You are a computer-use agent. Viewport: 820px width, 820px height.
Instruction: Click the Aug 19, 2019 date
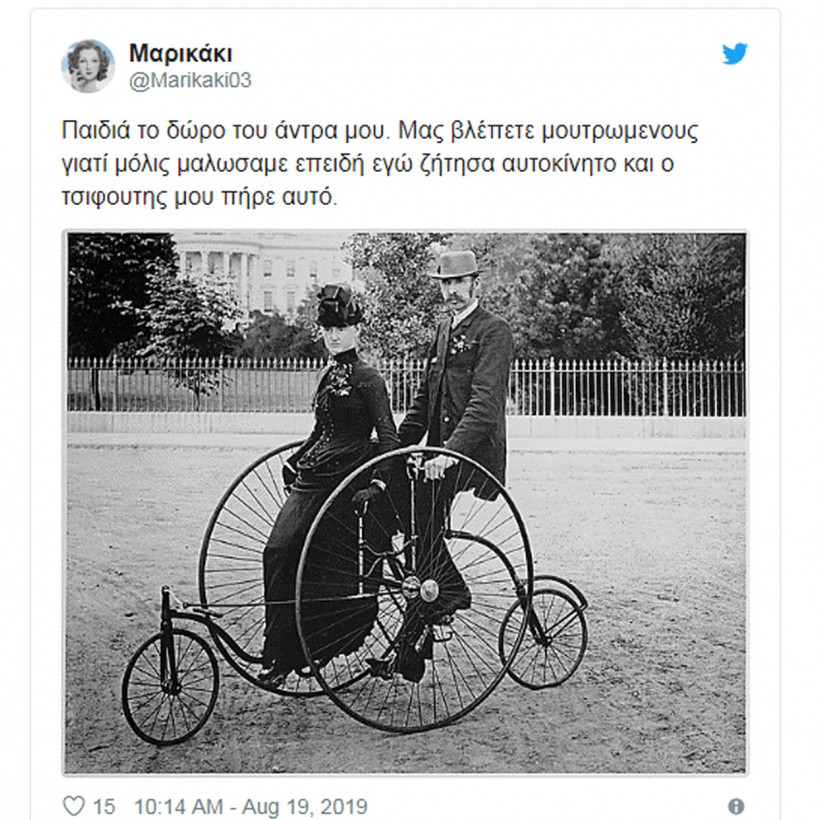(304, 806)
